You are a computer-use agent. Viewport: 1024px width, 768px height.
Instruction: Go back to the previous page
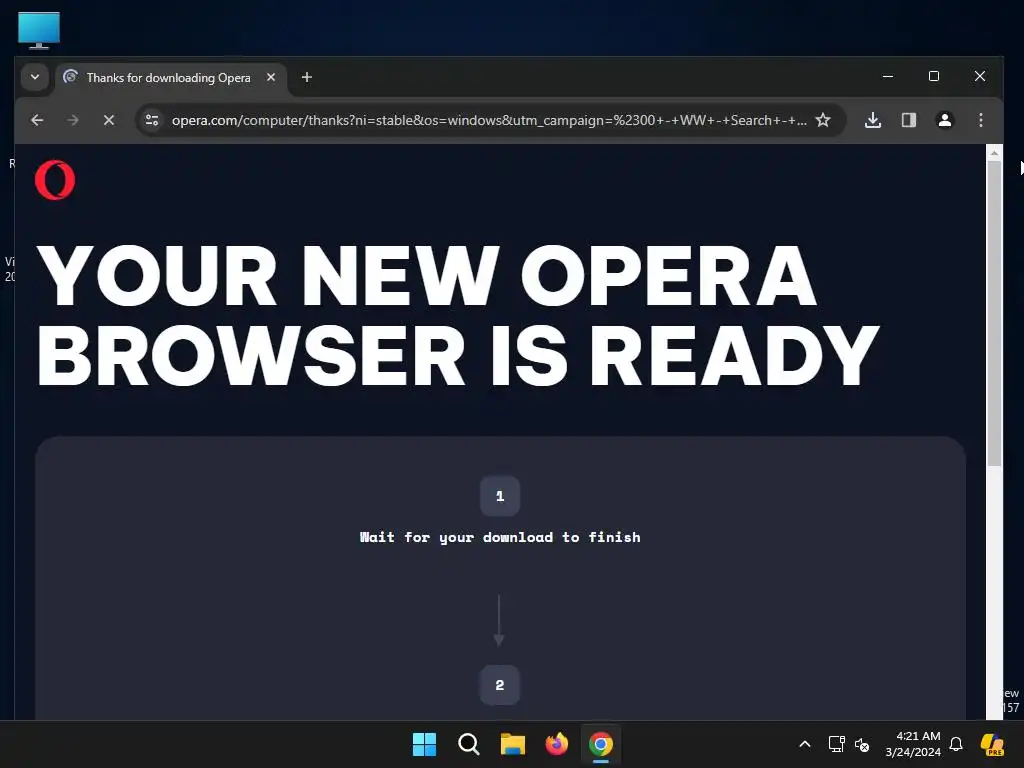[x=37, y=120]
